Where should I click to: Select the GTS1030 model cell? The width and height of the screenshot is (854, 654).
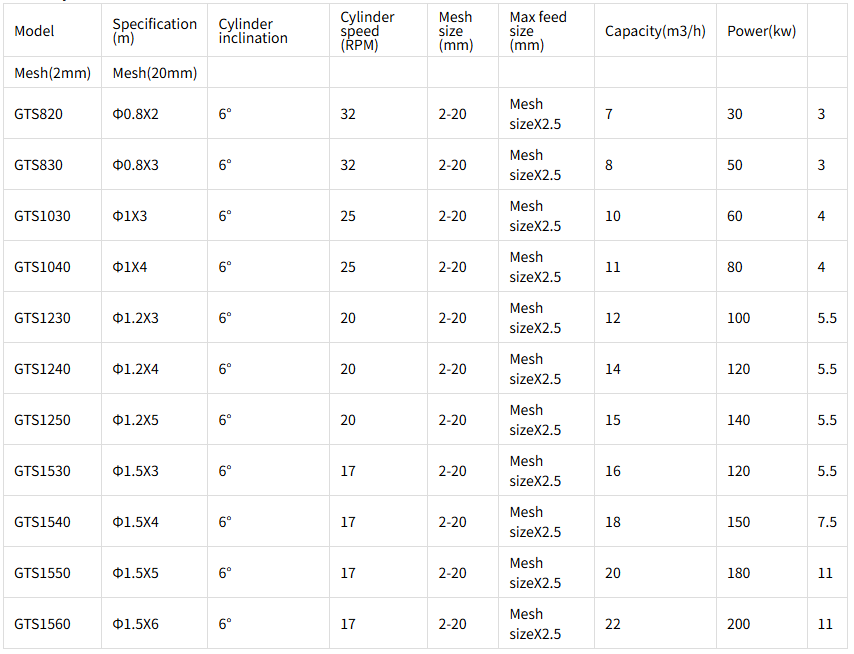pyautogui.click(x=42, y=216)
